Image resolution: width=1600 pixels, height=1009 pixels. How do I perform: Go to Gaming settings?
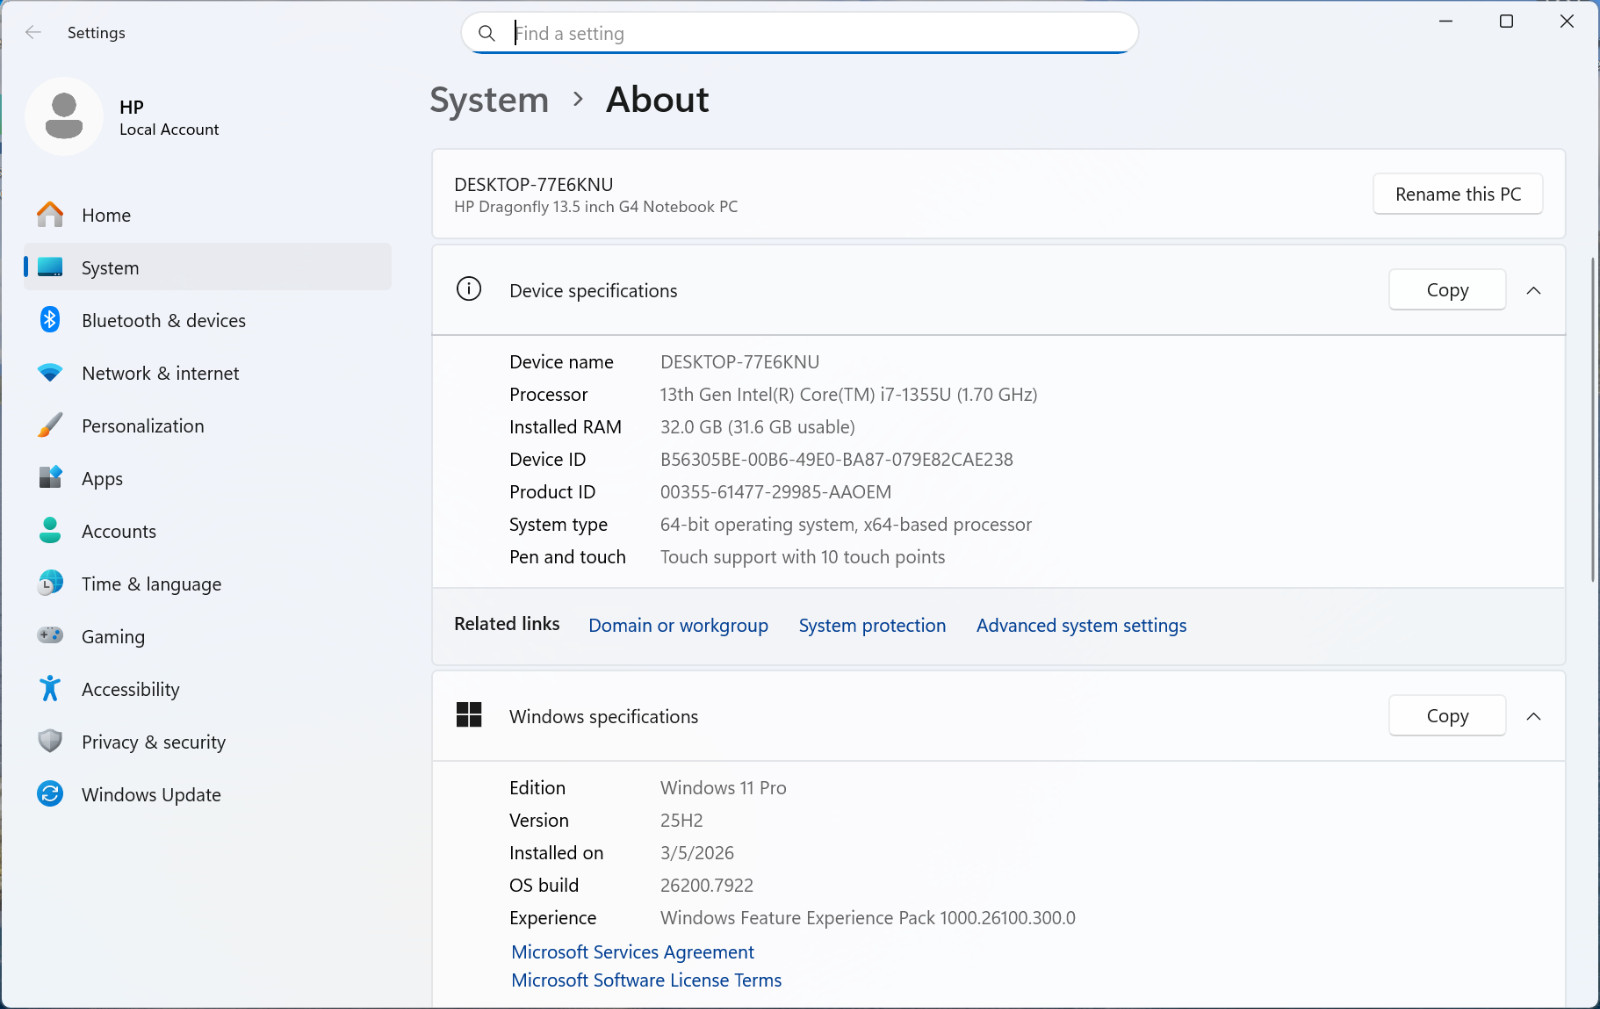[207, 636]
